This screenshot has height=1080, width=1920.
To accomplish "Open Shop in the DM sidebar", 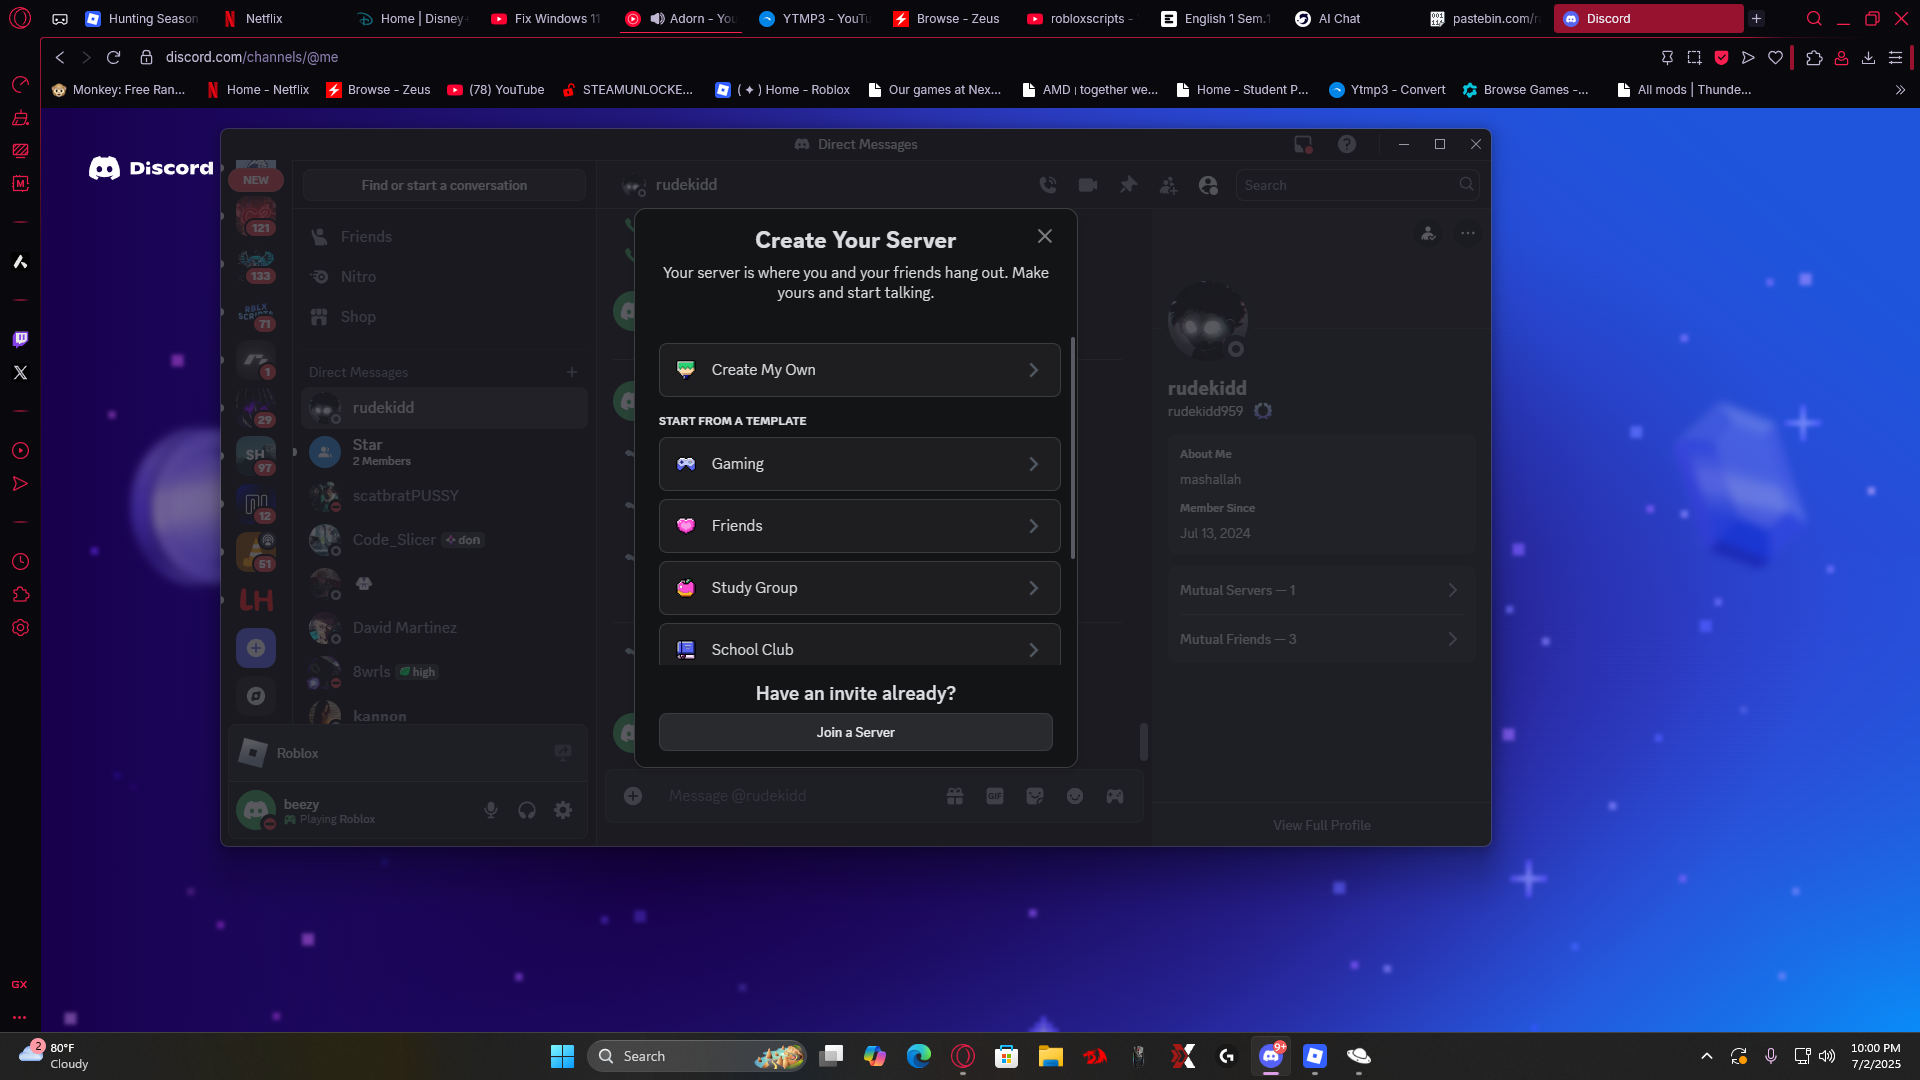I will click(444, 317).
